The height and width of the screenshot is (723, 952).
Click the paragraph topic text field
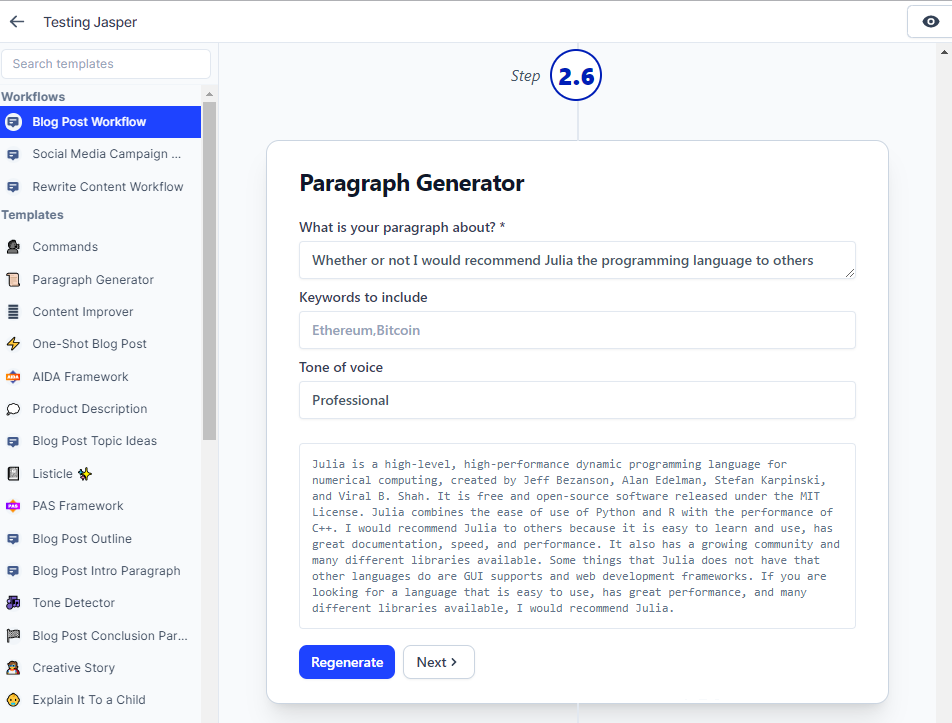pos(577,260)
